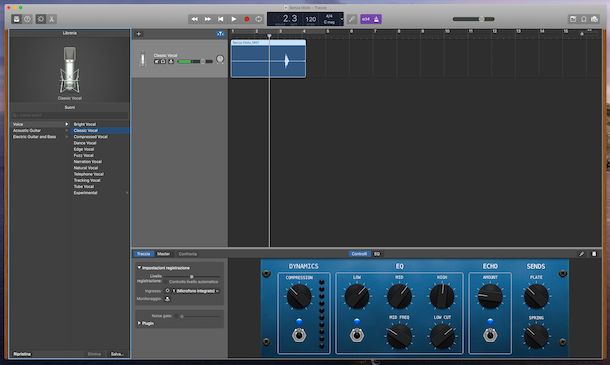
Task: Click the time signature and key display
Action: click(329, 19)
